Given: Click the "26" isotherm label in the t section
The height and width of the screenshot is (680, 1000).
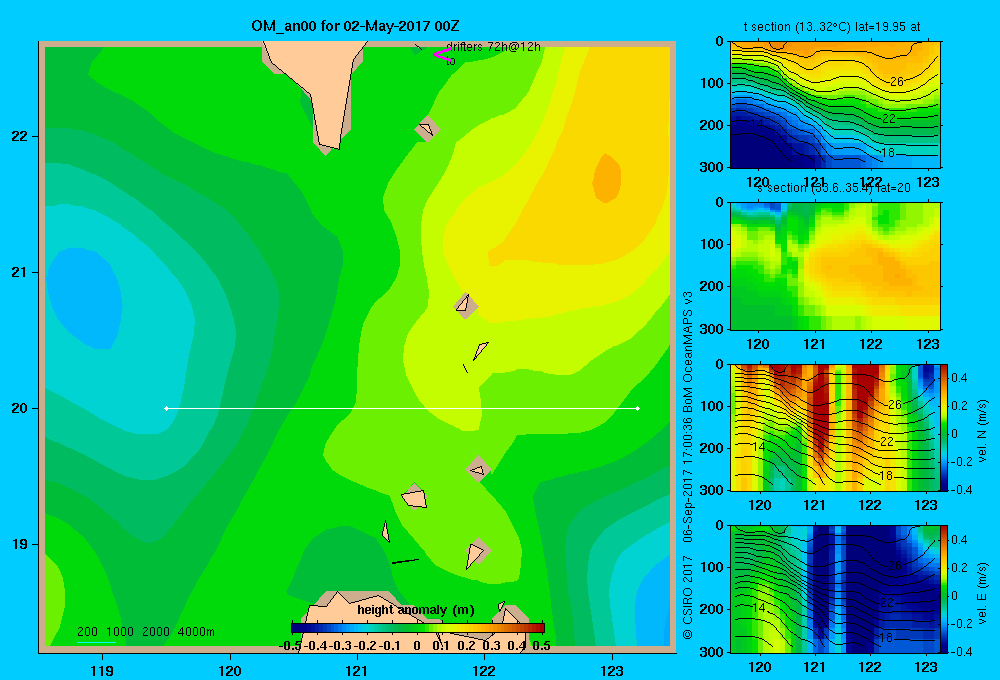Looking at the screenshot, I should pyautogui.click(x=897, y=82).
